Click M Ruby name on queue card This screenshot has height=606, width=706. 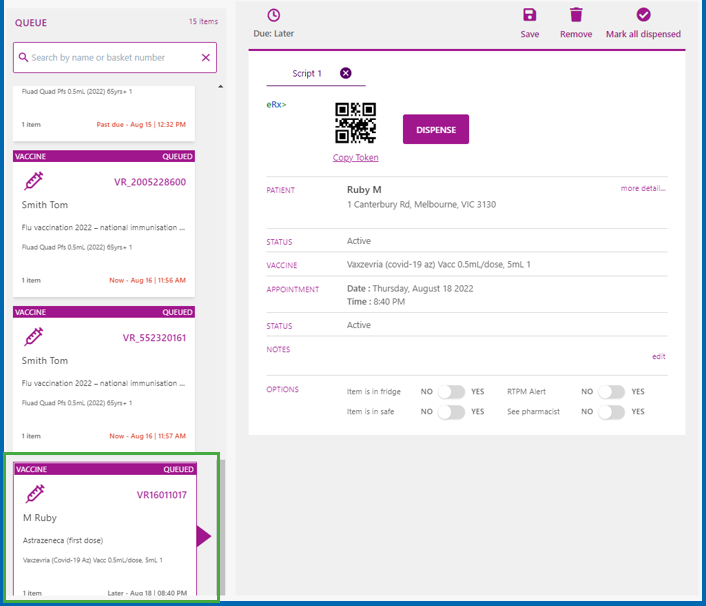(40, 518)
